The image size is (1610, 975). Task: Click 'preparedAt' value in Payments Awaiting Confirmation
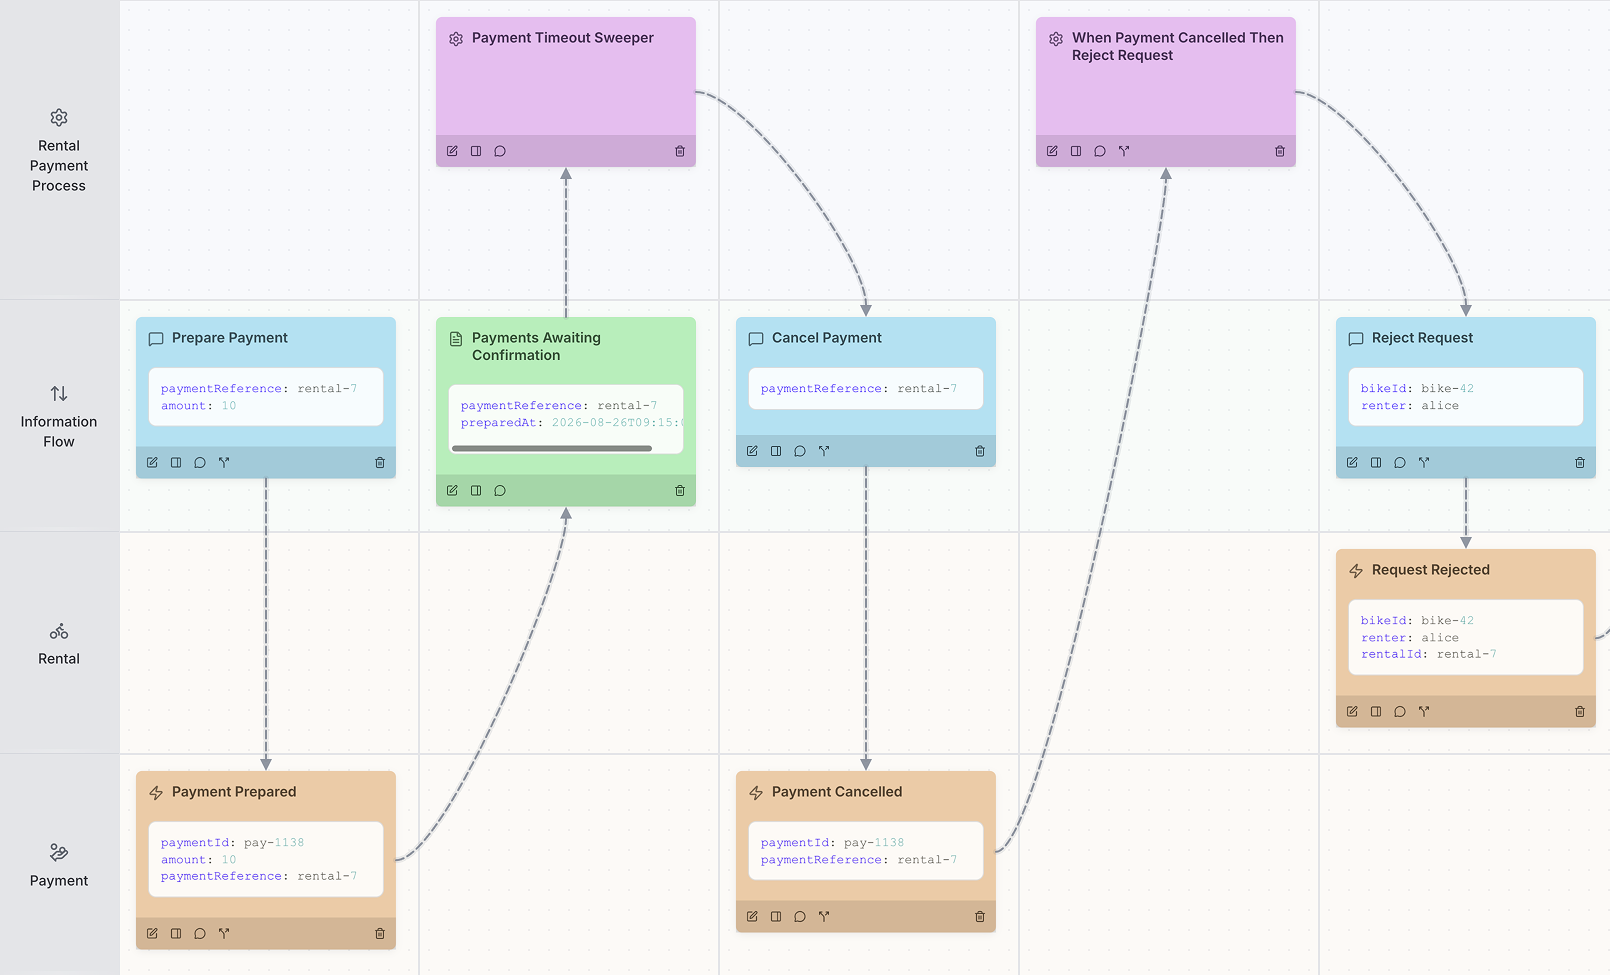617,423
